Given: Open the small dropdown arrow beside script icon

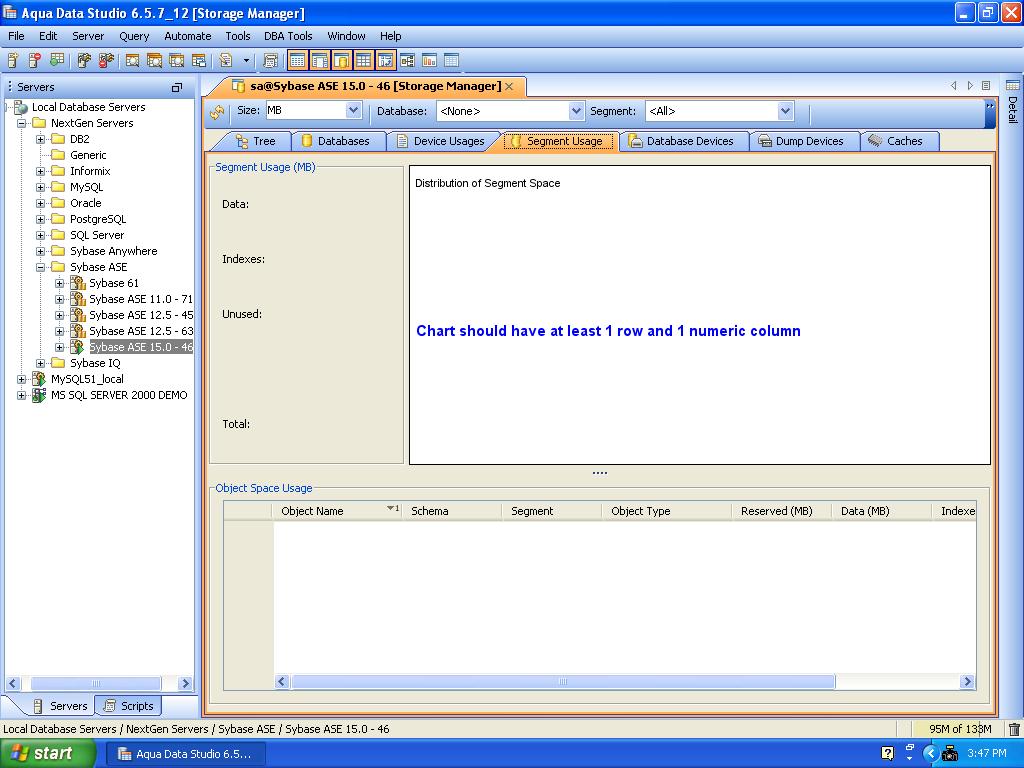Looking at the screenshot, I should point(246,61).
